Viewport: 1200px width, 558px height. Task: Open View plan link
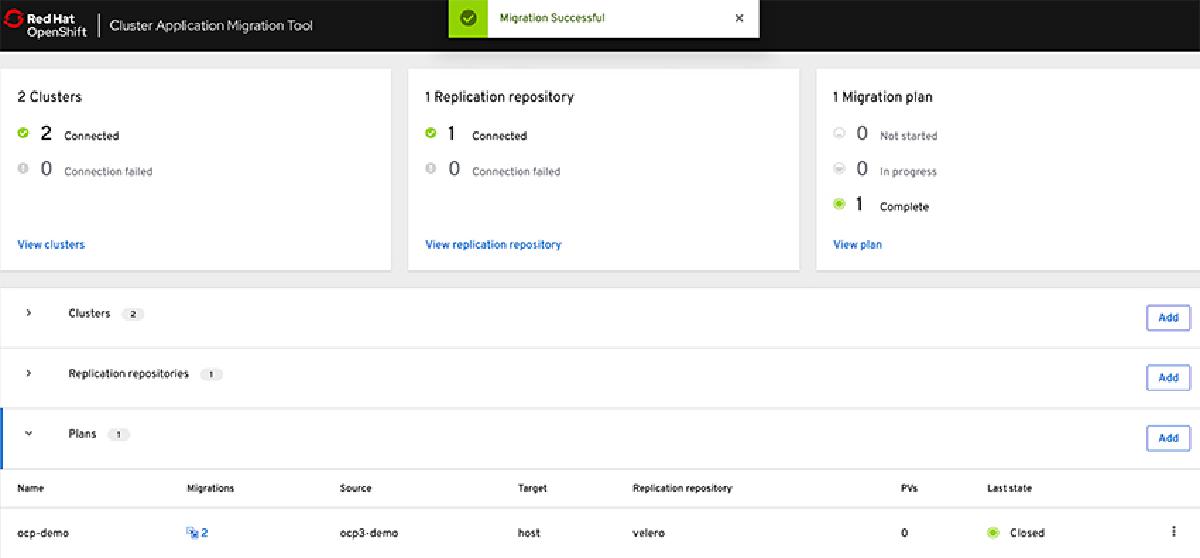pyautogui.click(x=857, y=244)
